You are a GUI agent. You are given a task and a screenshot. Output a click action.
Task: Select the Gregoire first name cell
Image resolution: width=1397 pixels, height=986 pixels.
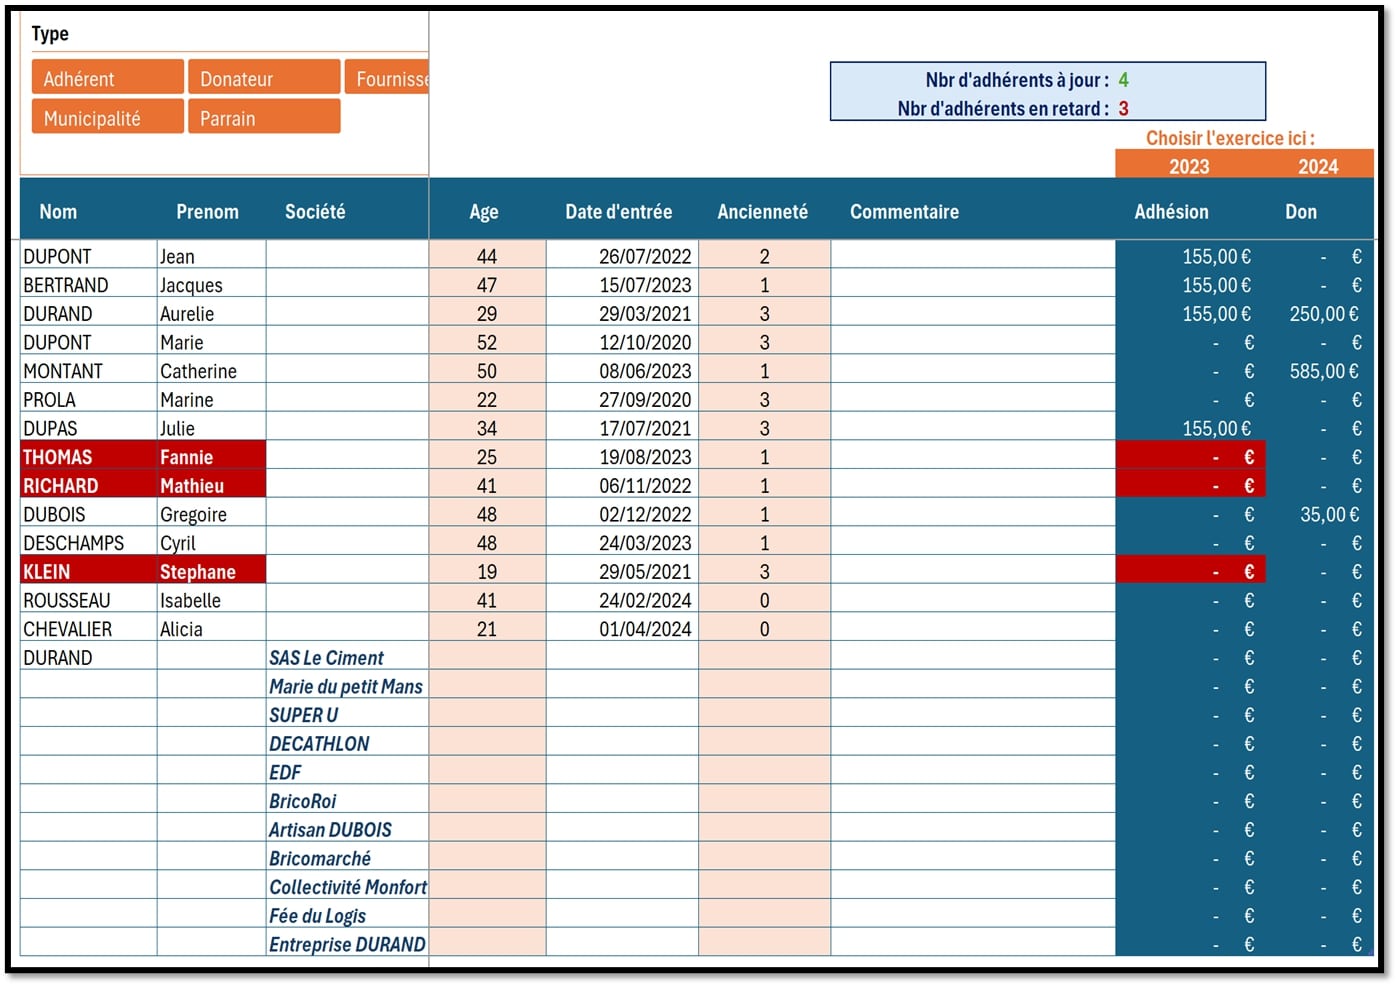pyautogui.click(x=211, y=514)
